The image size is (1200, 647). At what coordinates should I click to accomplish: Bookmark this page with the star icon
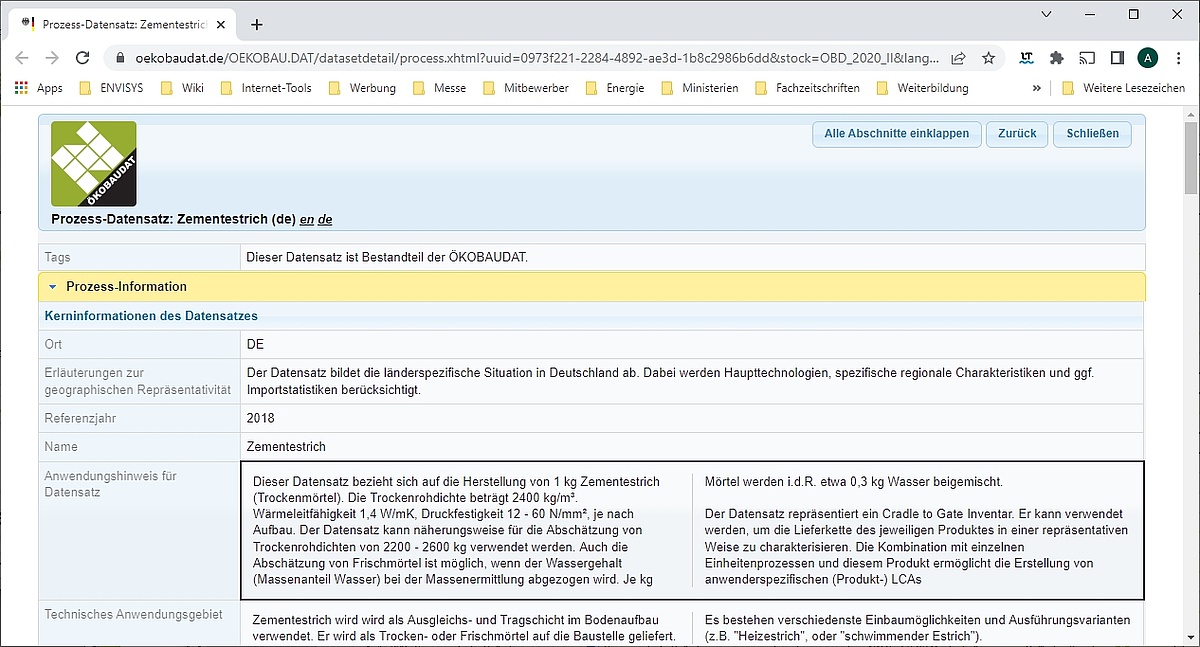point(988,58)
